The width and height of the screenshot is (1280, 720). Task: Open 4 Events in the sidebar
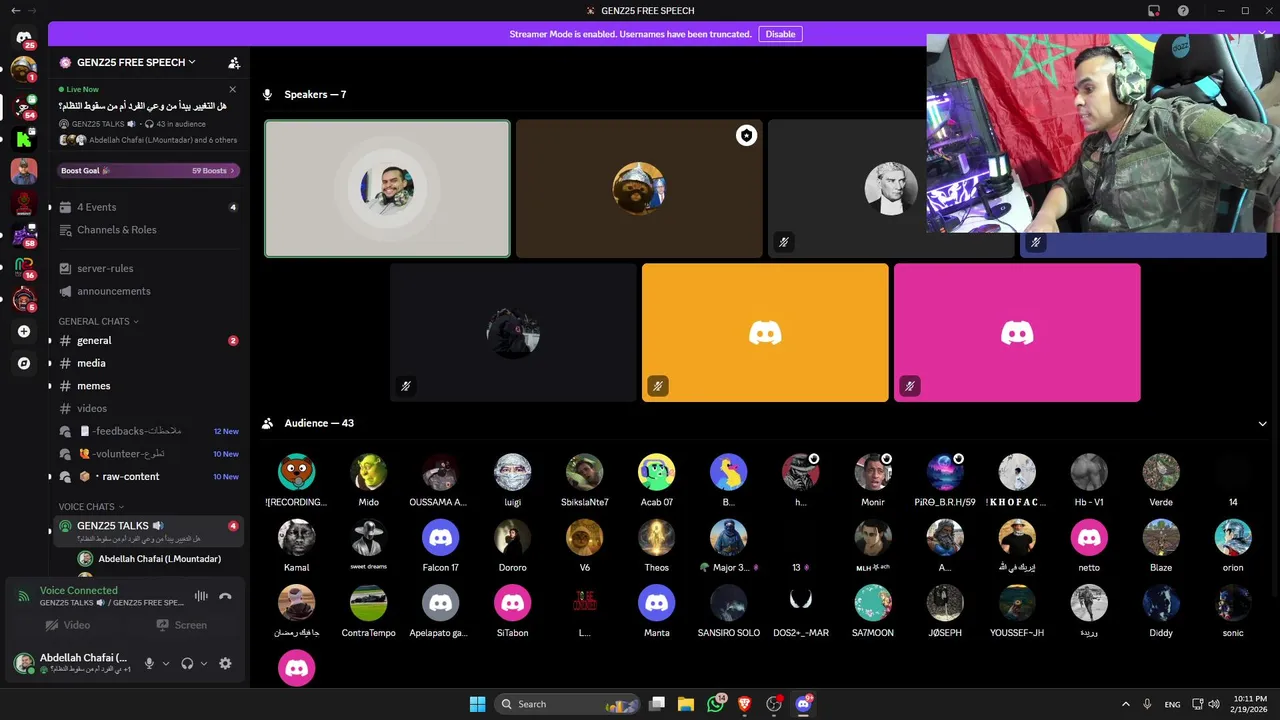(149, 207)
